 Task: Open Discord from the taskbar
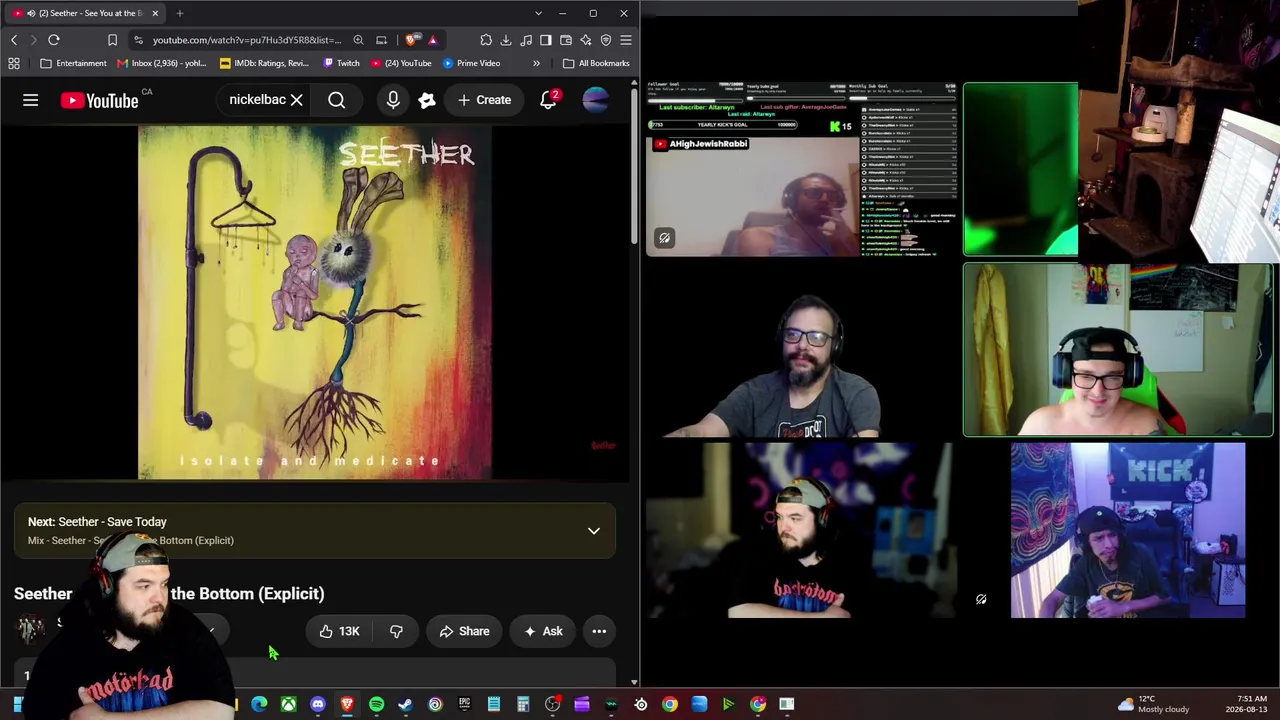tap(318, 704)
